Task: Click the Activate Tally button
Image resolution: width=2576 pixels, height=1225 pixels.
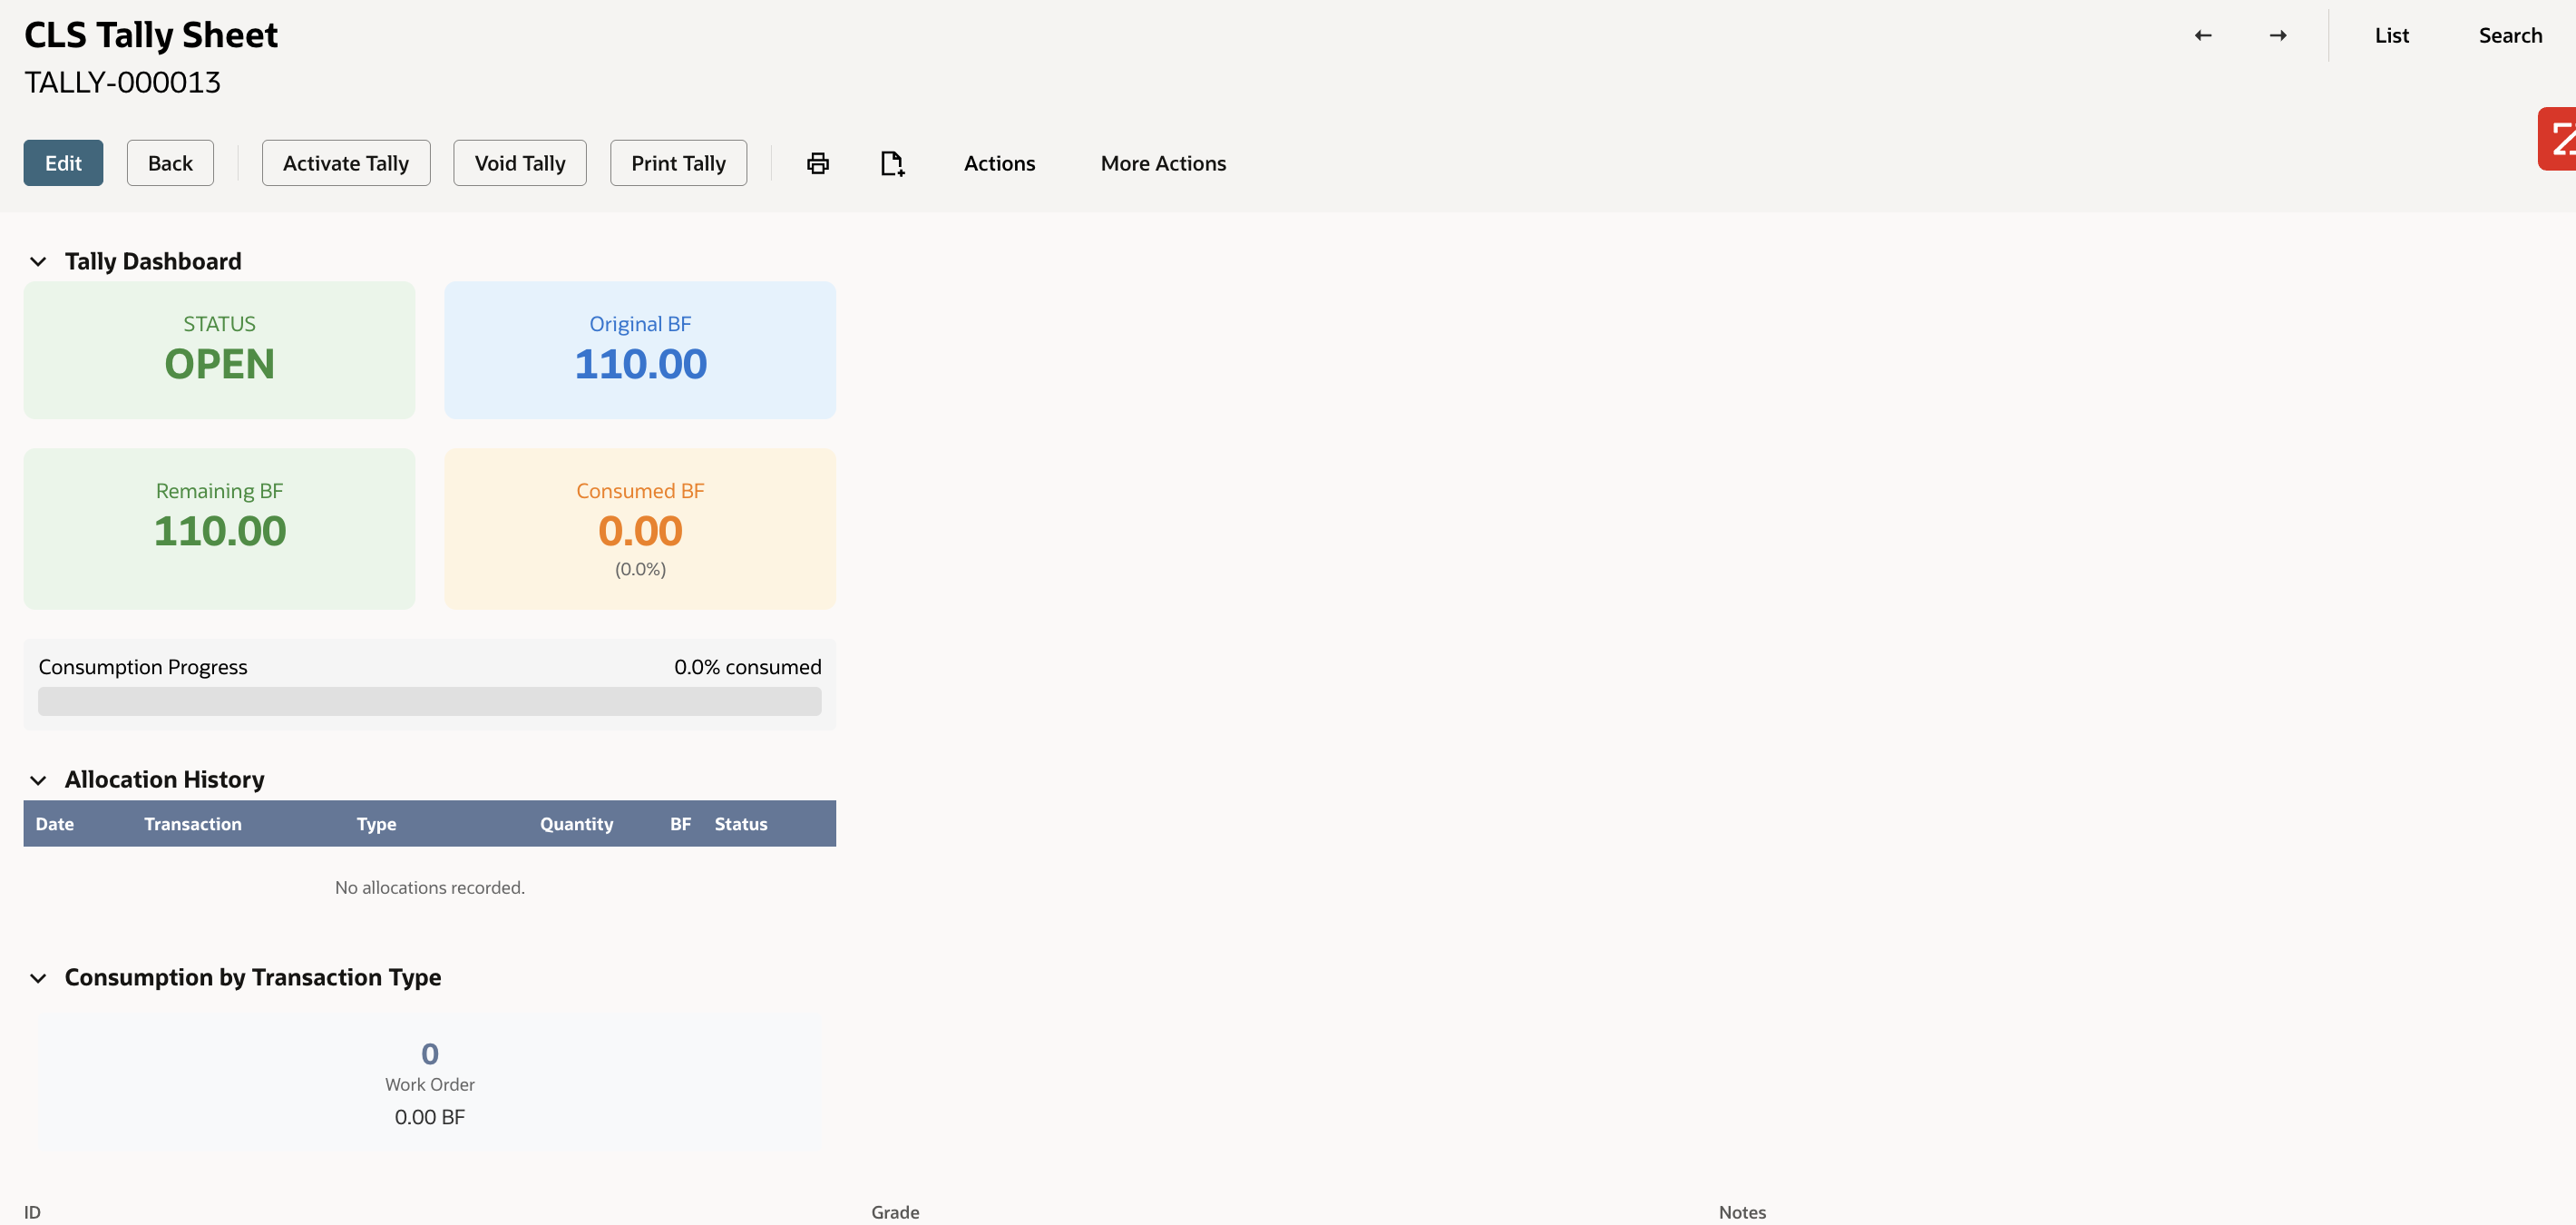Action: (x=345, y=162)
